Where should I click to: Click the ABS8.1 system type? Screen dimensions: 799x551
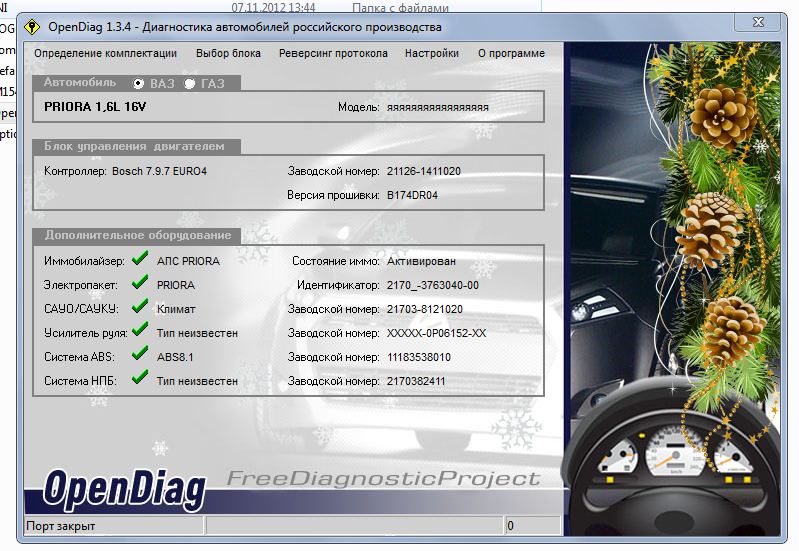tap(175, 357)
